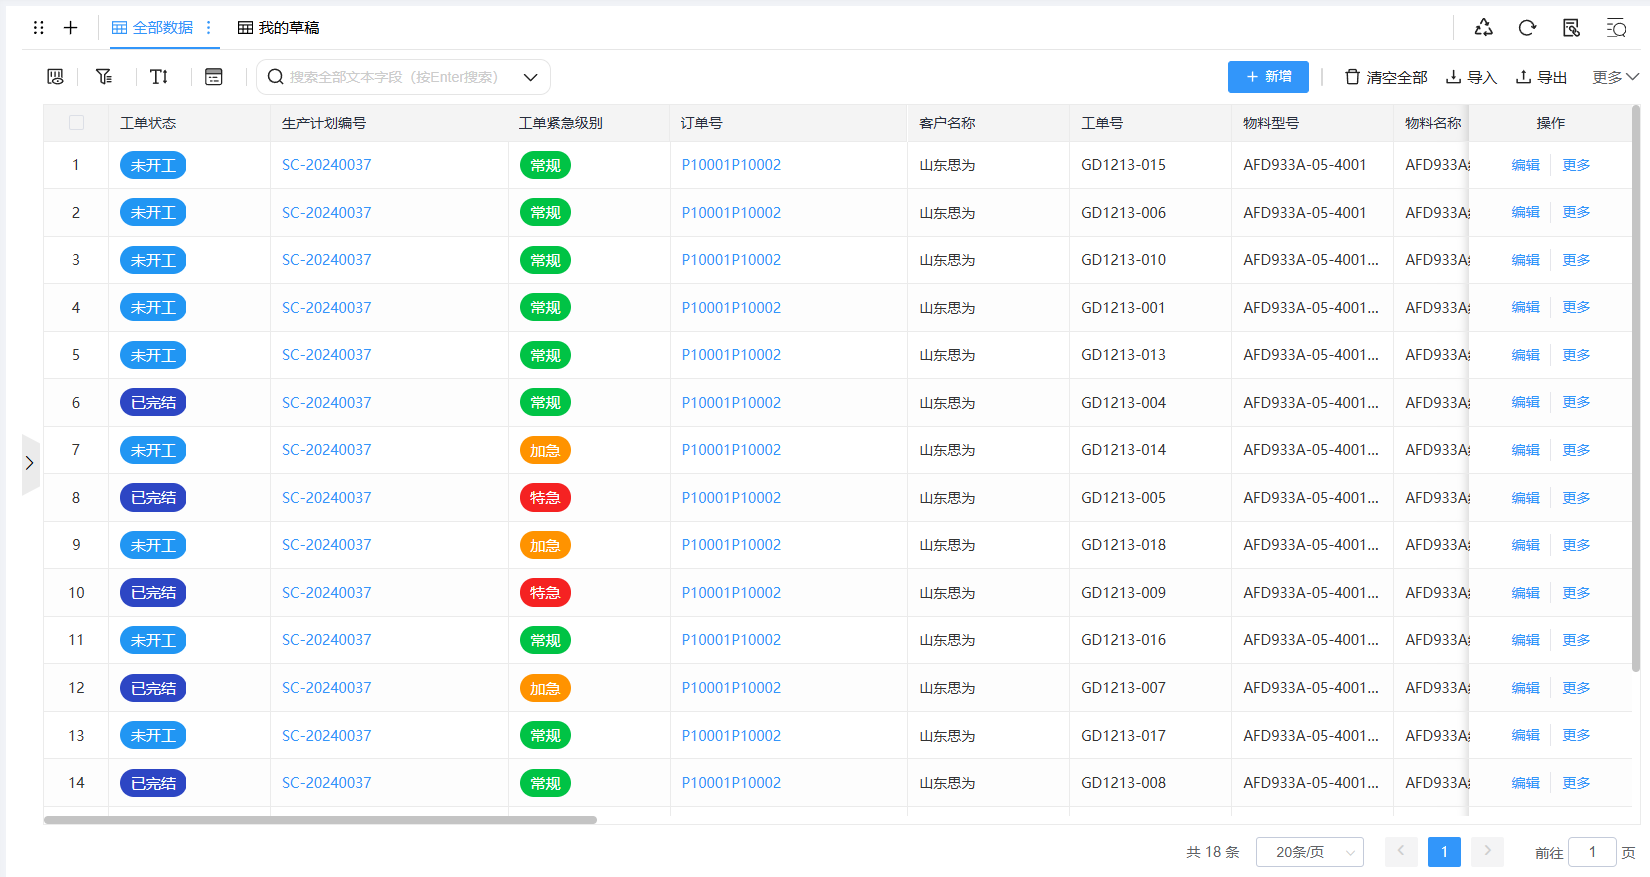The height and width of the screenshot is (877, 1650).
Task: Click the form layout icon in toolbar
Action: (x=213, y=77)
